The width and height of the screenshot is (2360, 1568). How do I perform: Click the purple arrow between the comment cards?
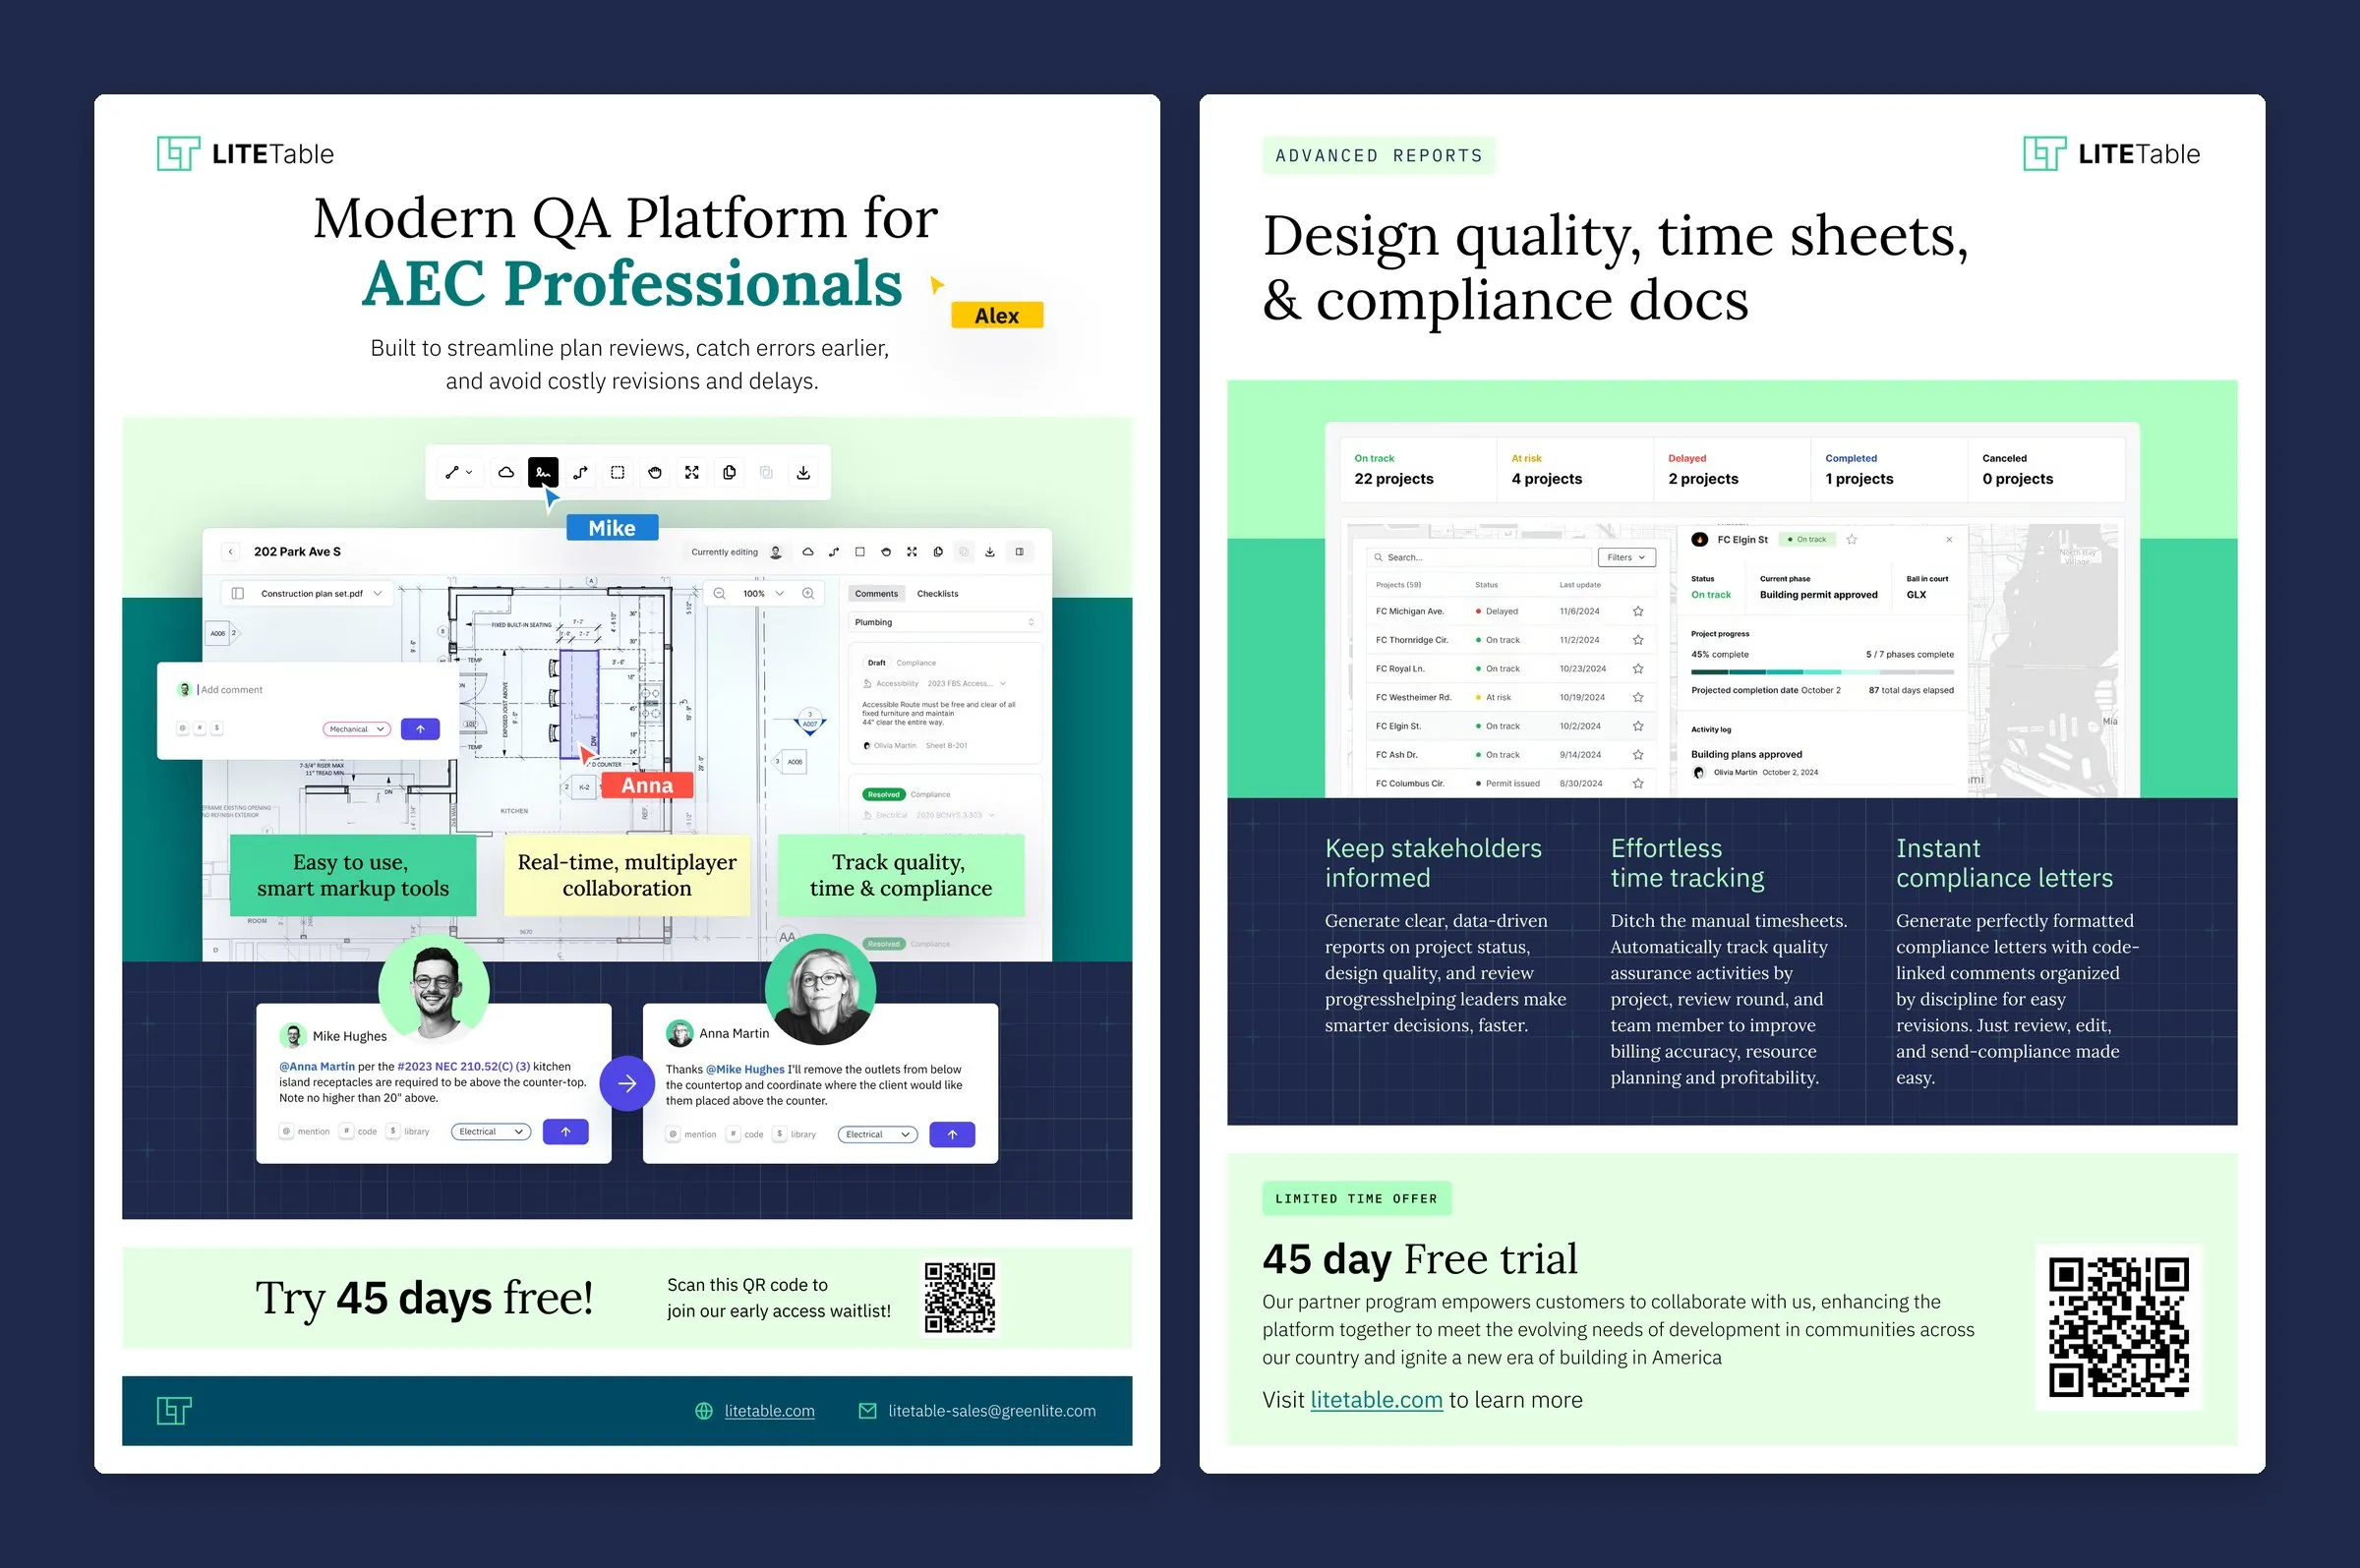pyautogui.click(x=627, y=1082)
